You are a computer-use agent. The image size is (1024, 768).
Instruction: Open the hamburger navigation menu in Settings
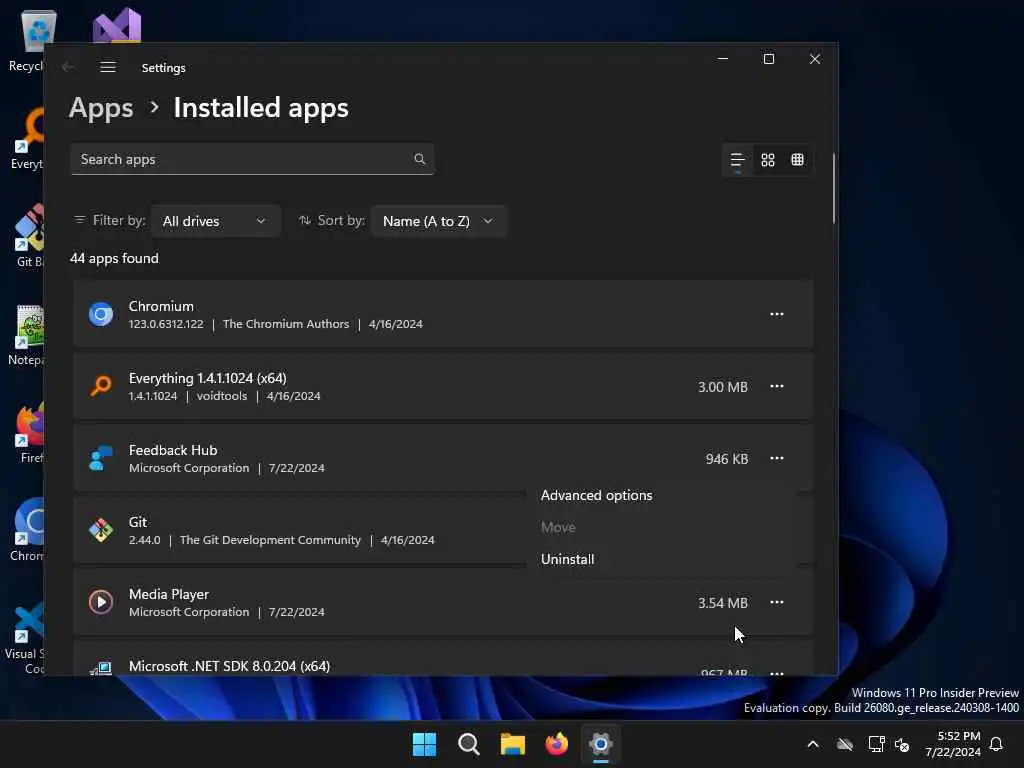(108, 67)
